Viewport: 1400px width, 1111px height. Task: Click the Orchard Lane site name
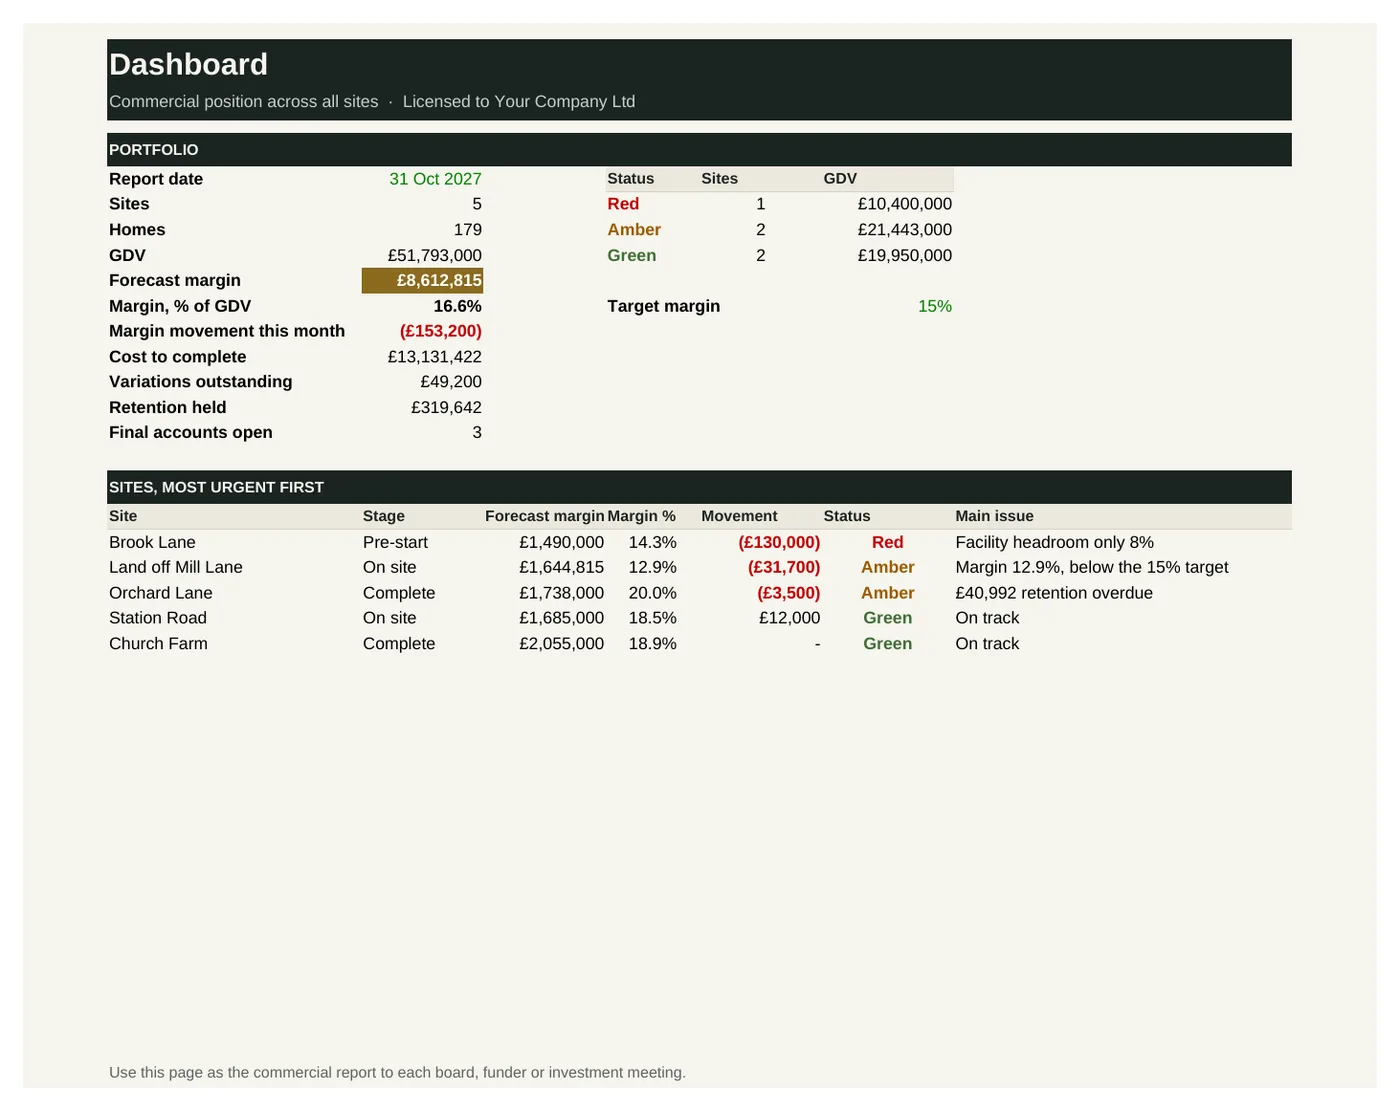(161, 593)
